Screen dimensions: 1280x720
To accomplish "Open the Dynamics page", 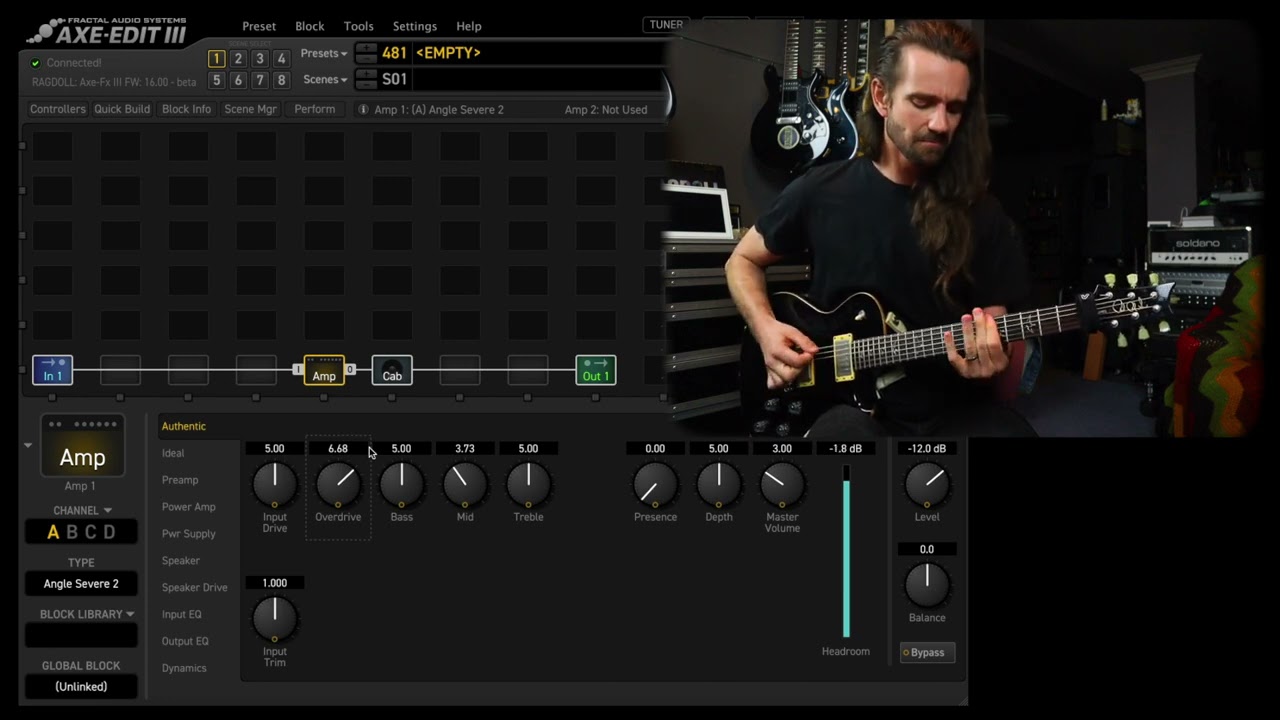I will [x=184, y=668].
